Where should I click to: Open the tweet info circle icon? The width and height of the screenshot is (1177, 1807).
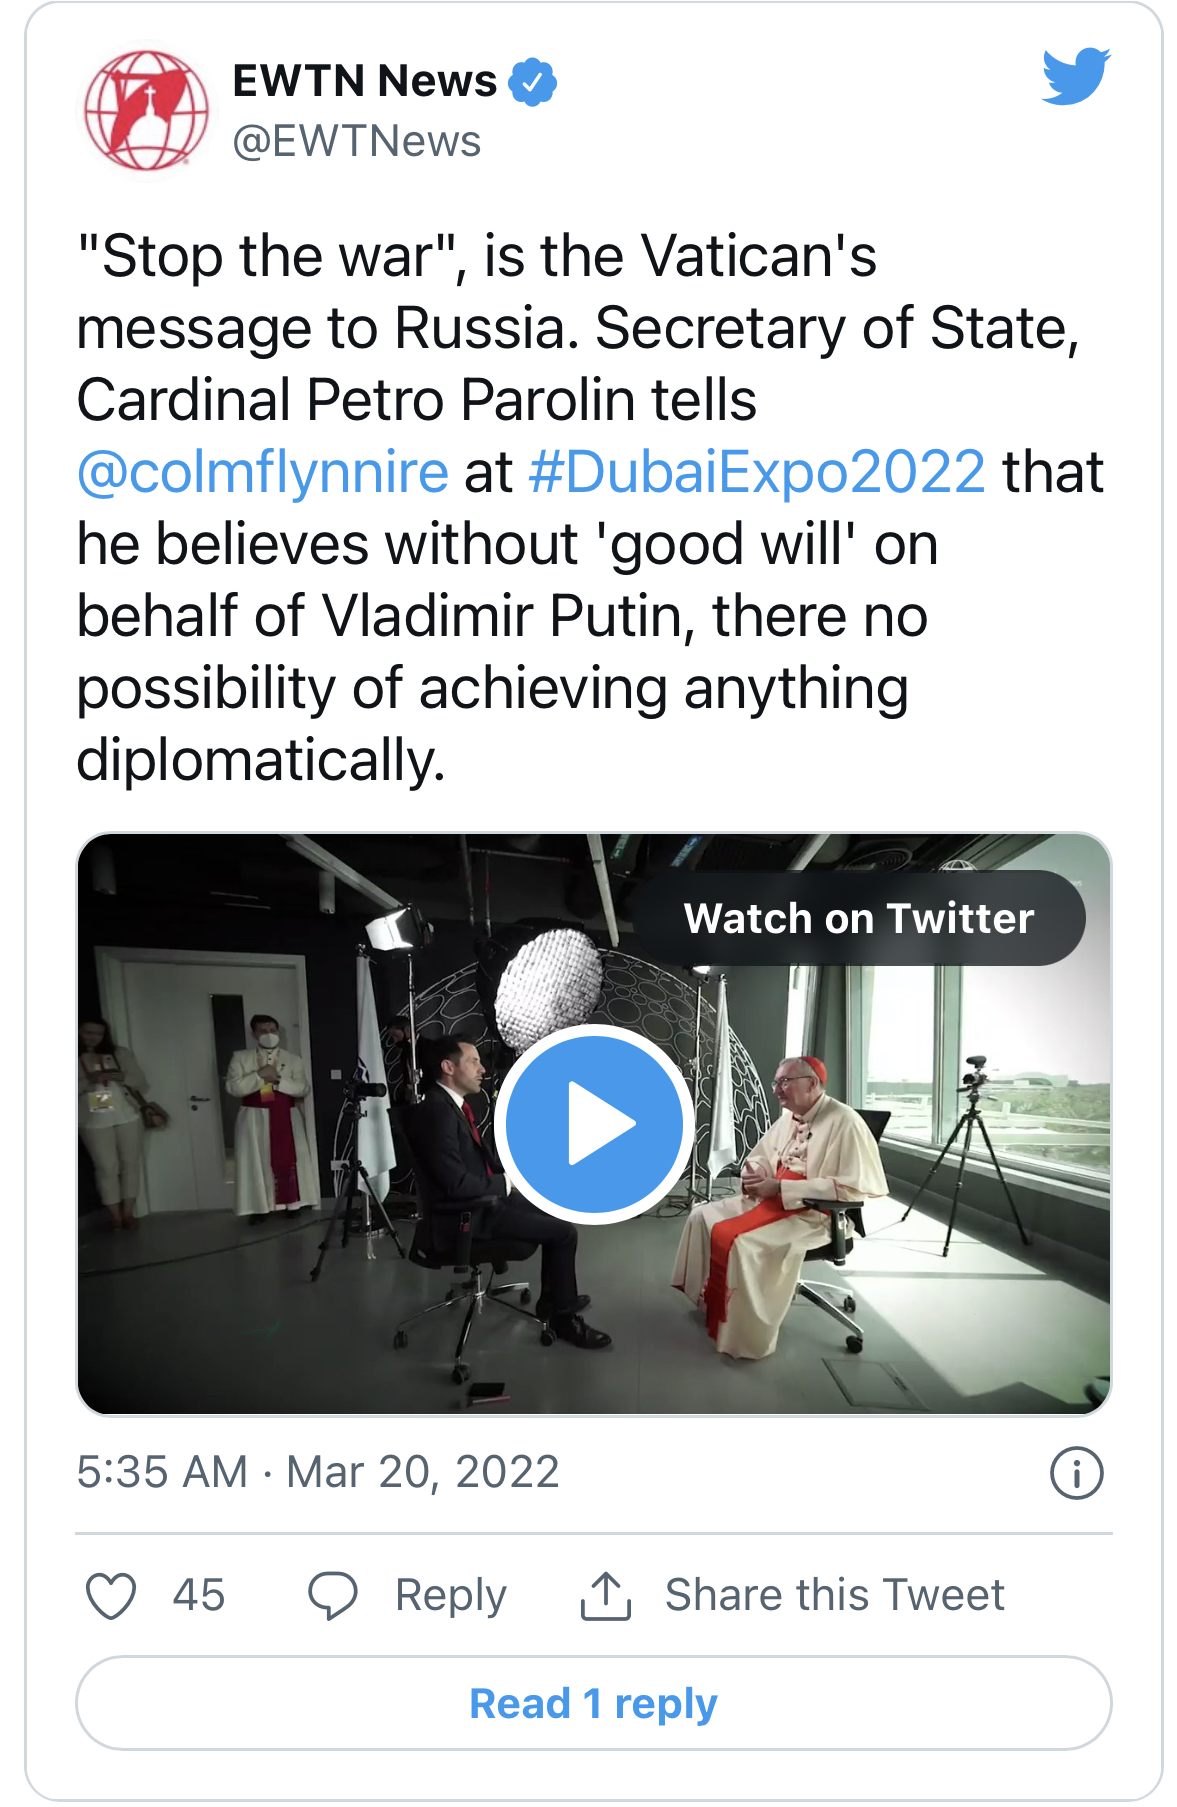click(1077, 1473)
